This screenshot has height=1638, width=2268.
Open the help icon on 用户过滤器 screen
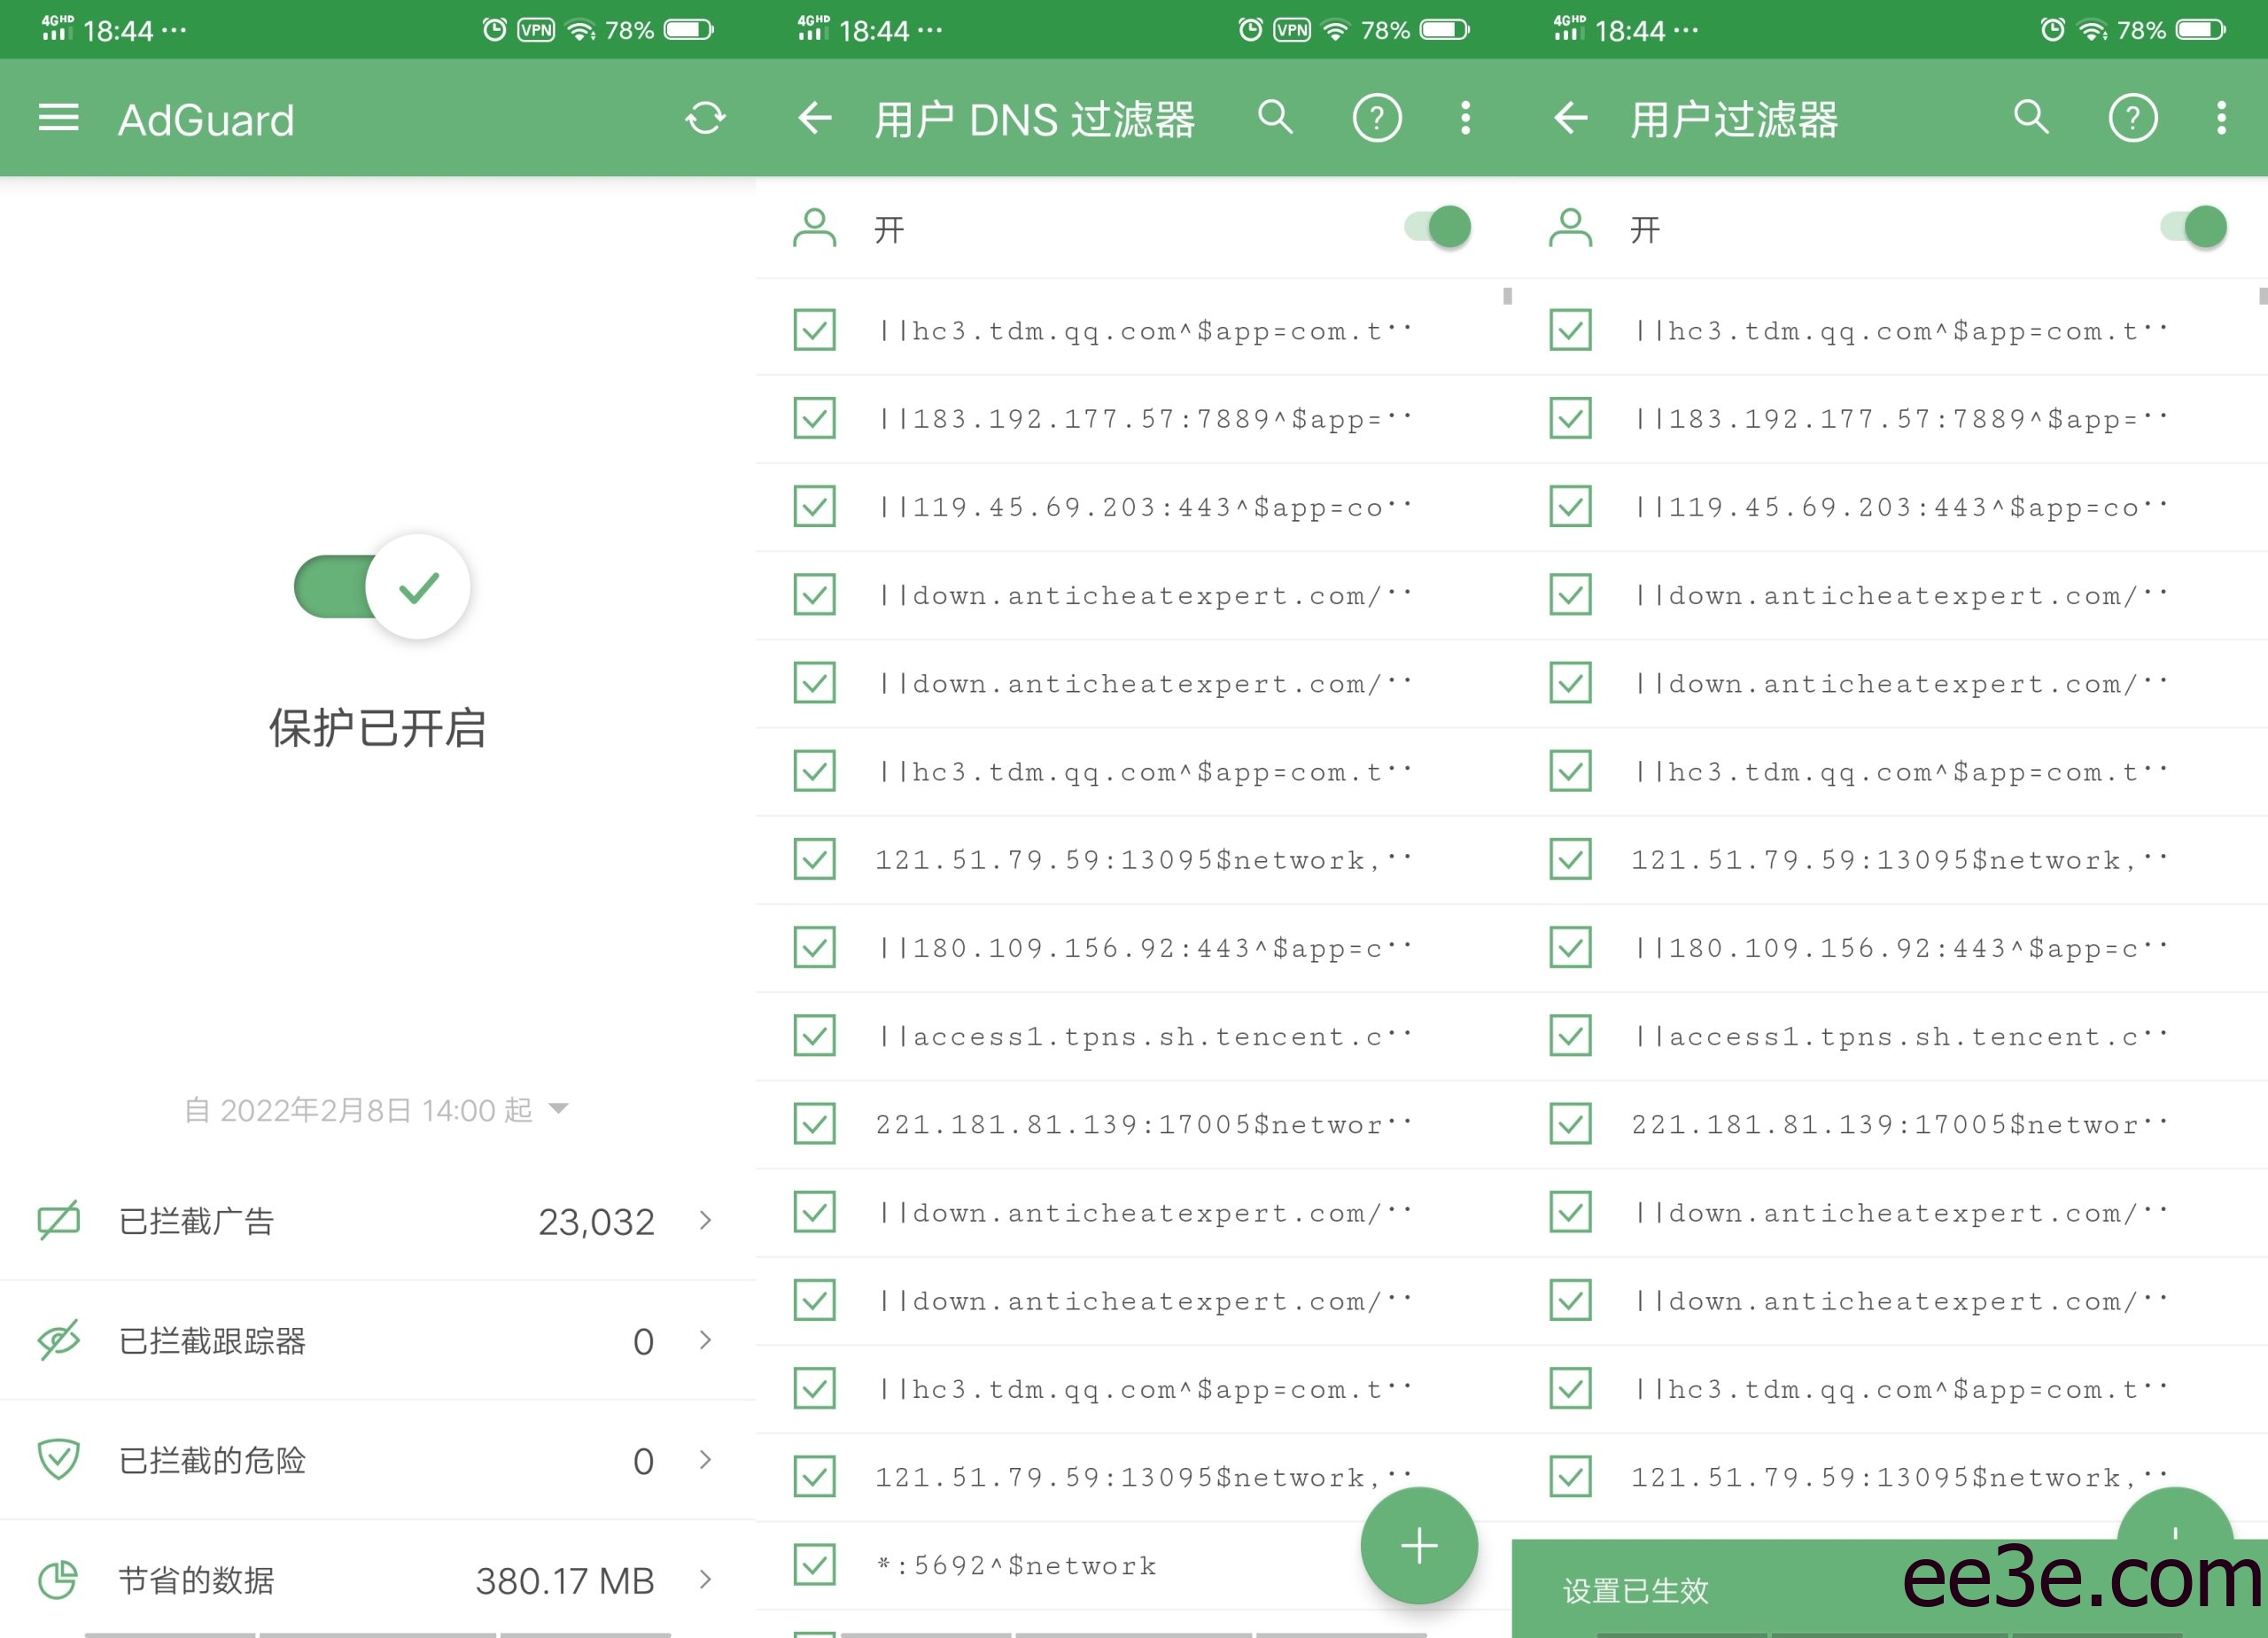click(x=2132, y=118)
